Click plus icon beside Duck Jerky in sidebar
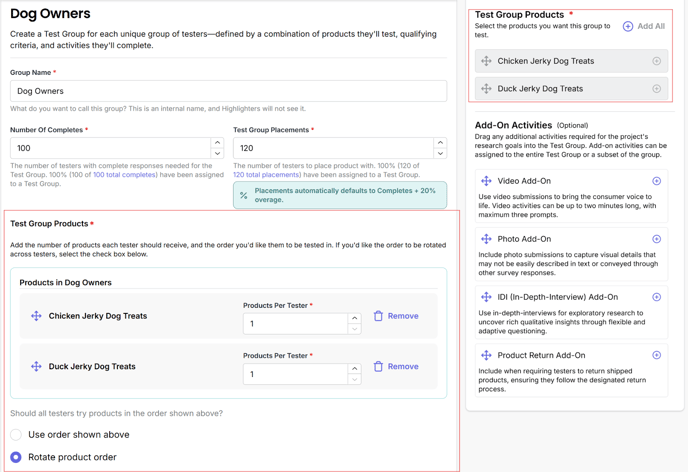The width and height of the screenshot is (688, 472). [x=656, y=89]
